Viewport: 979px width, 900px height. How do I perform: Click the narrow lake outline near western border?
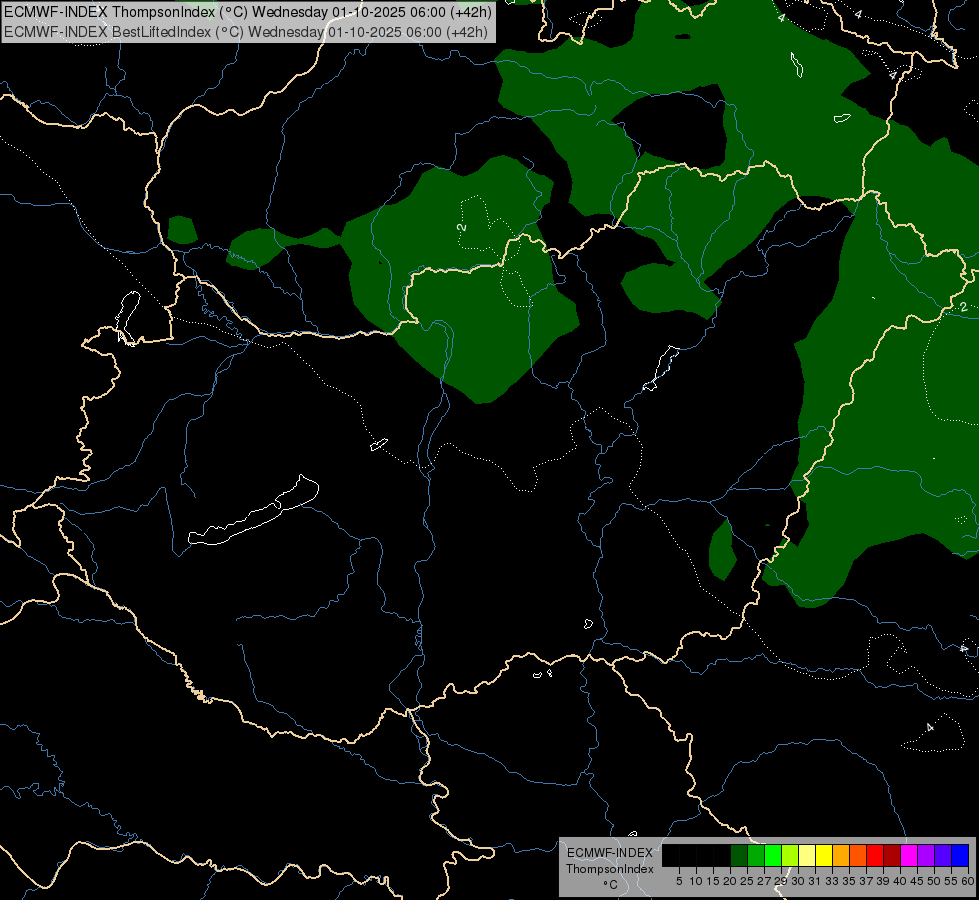[x=127, y=316]
